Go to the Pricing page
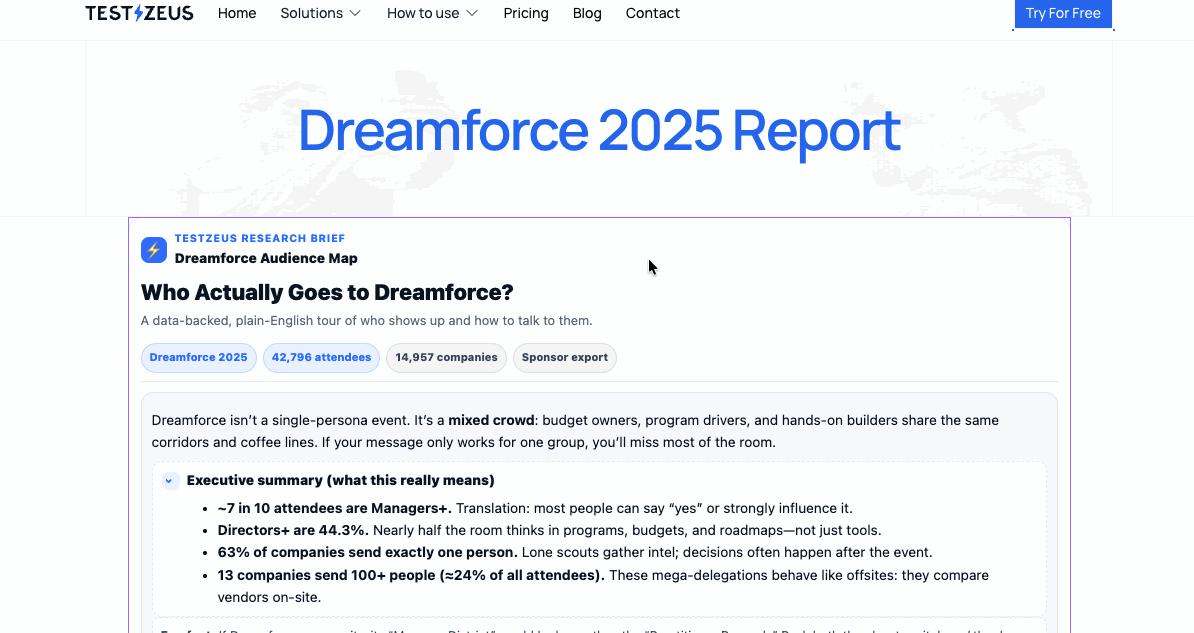Screen dimensions: 1194x633 click(x=526, y=13)
